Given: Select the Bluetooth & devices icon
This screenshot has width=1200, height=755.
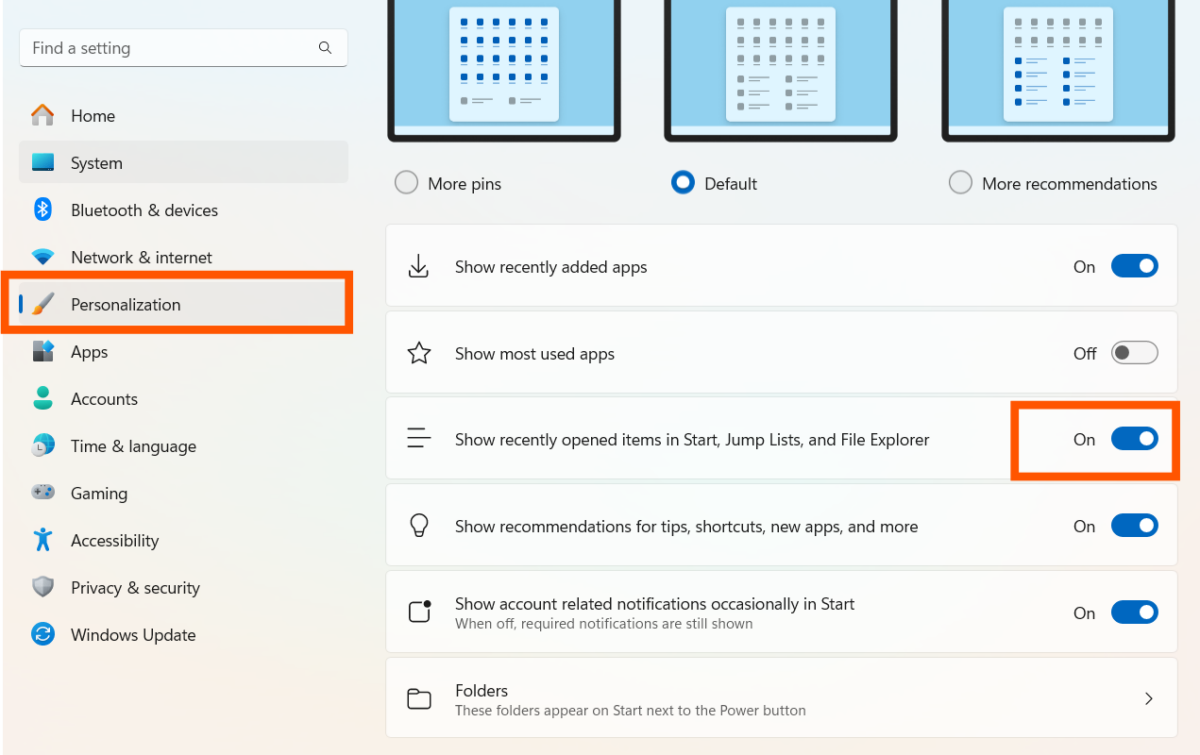Looking at the screenshot, I should 44,210.
